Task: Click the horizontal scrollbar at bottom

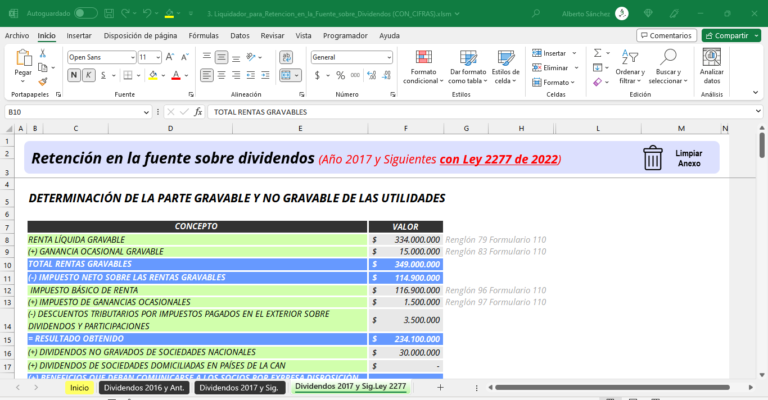Action: click(x=612, y=387)
